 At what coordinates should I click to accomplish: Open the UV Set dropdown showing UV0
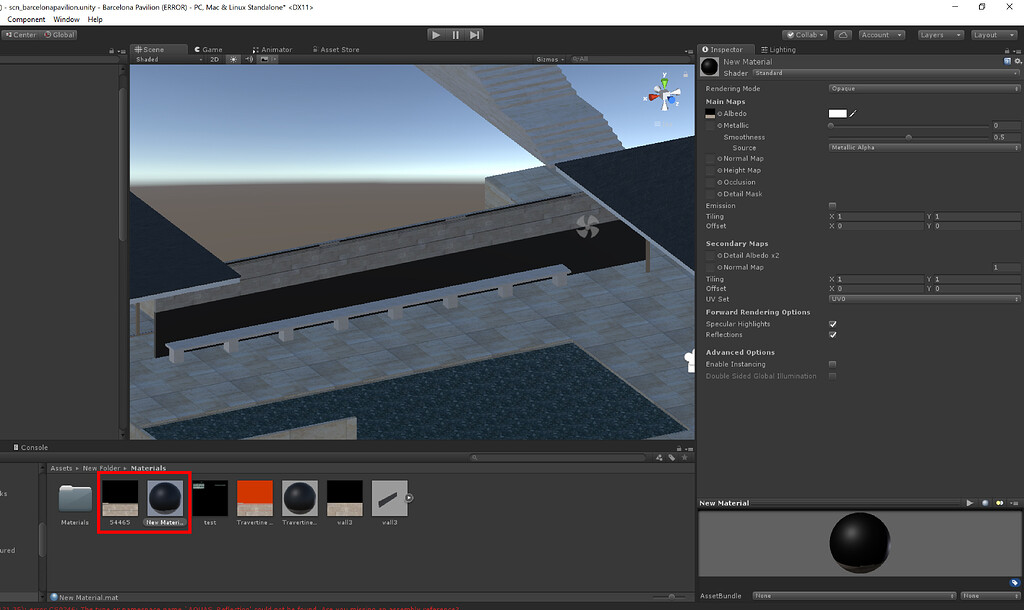click(924, 299)
